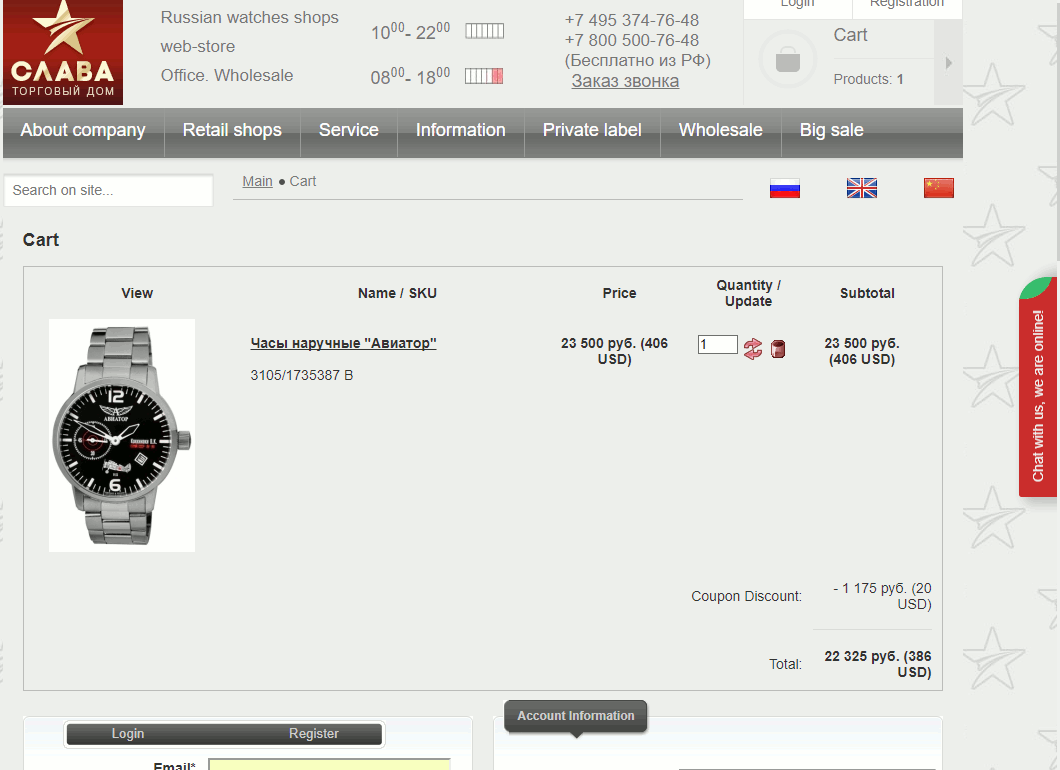1060x770 pixels.
Task: Click the Email input field
Action: tap(329, 765)
